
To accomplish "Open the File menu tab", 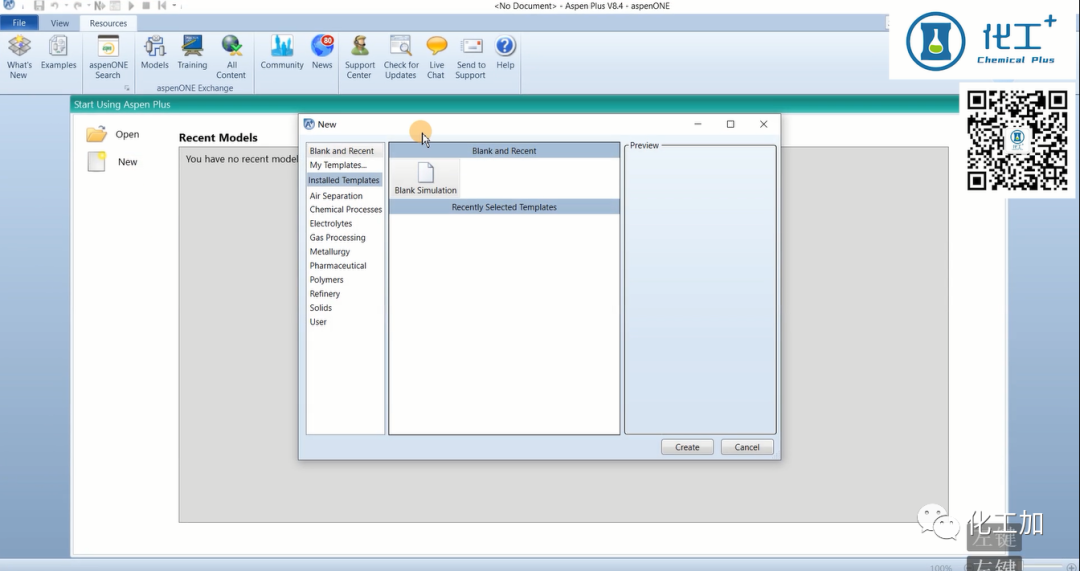I will 20,23.
